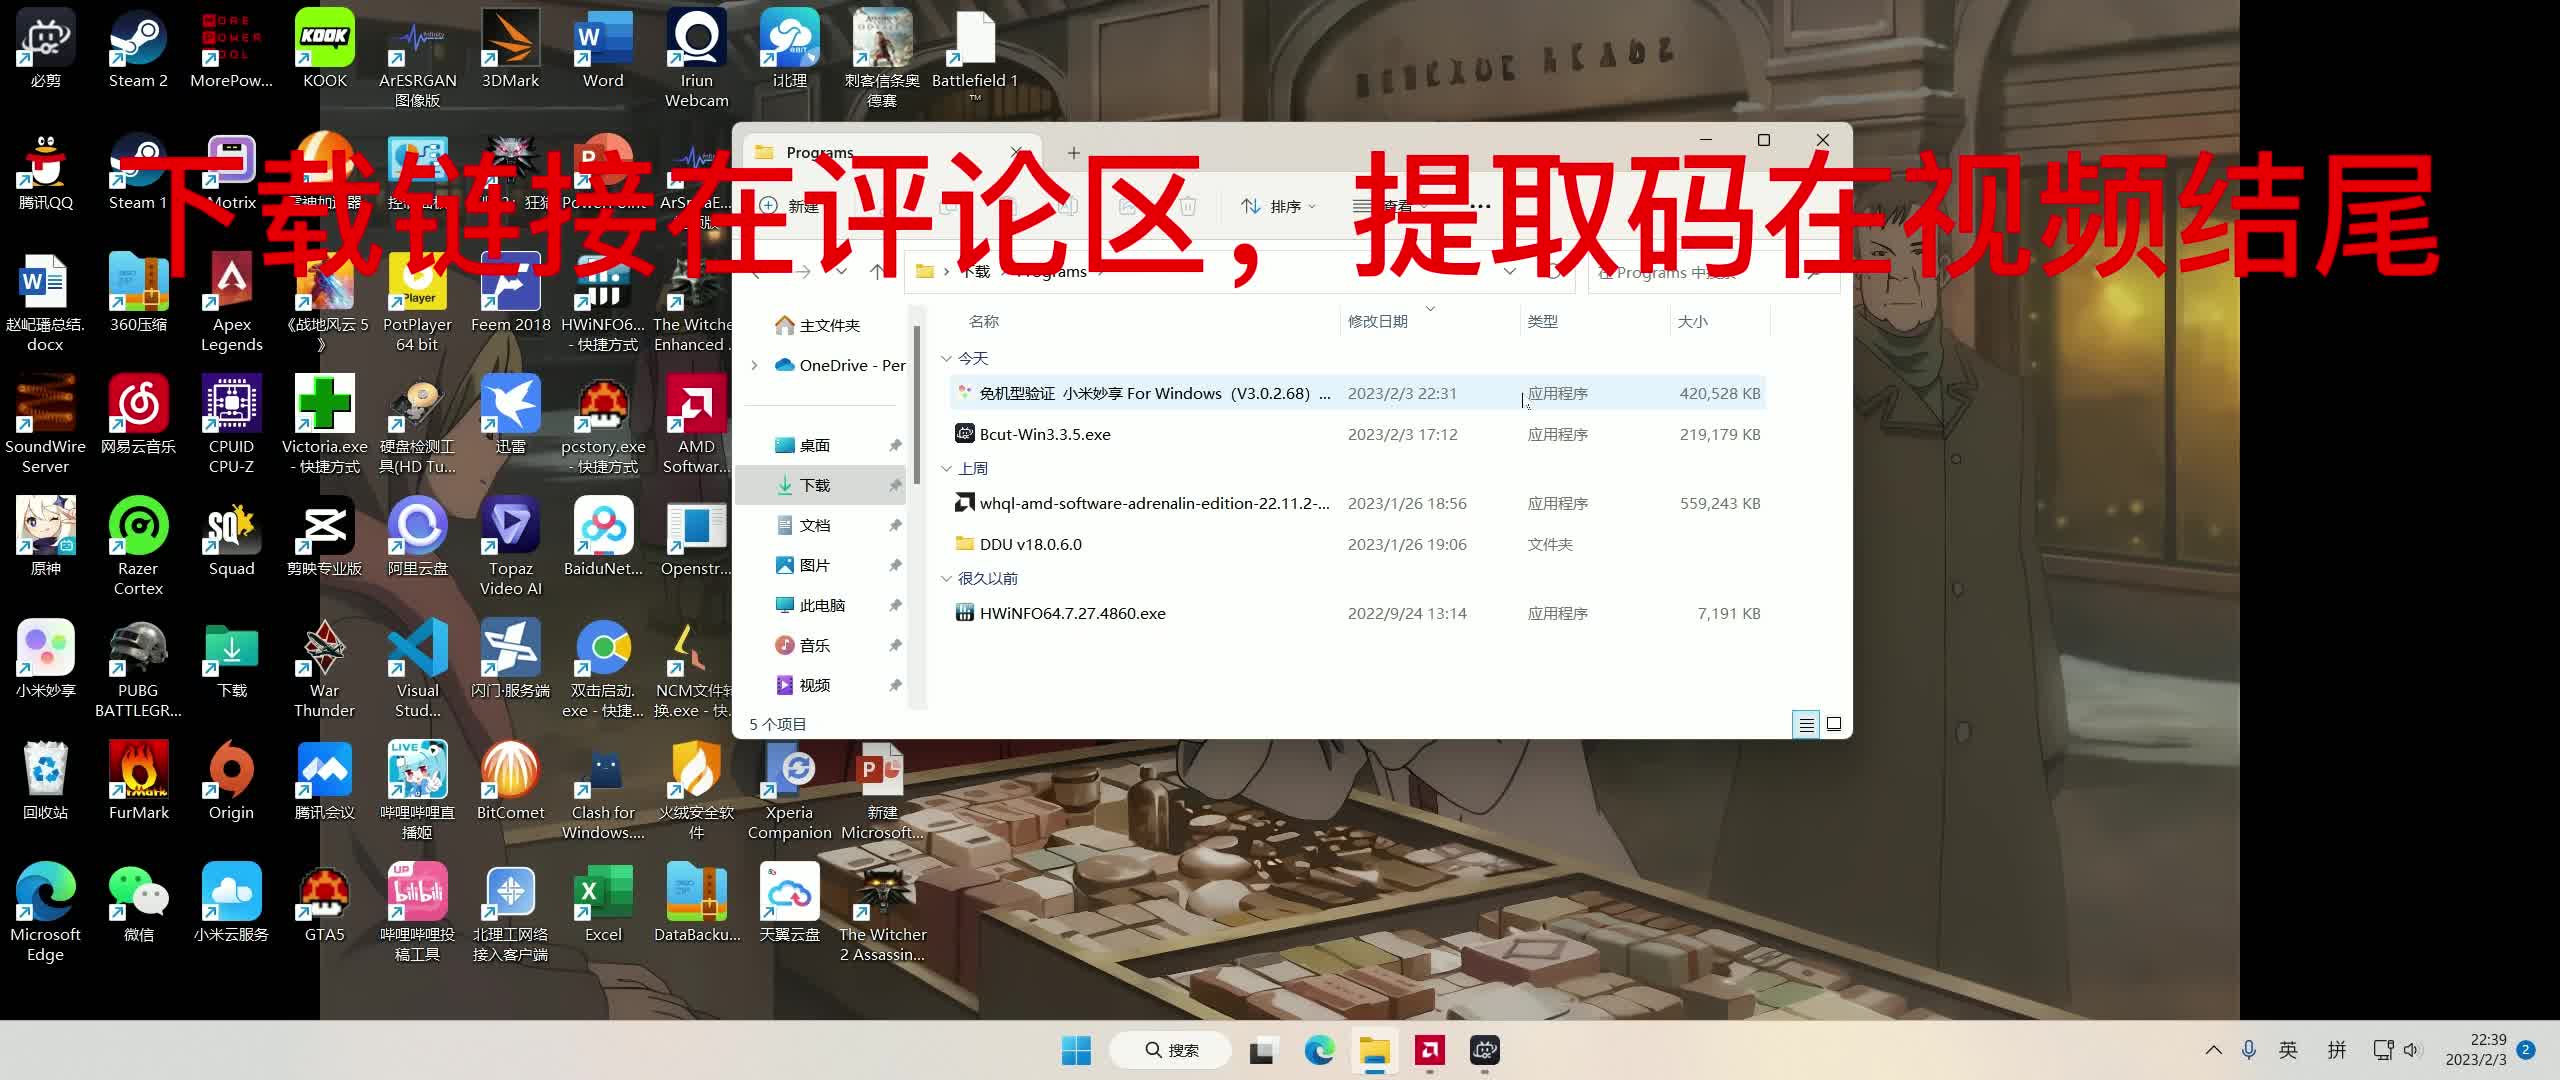Open the Iriun Webcam shortcut
The width and height of the screenshot is (2560, 1080).
[x=696, y=58]
